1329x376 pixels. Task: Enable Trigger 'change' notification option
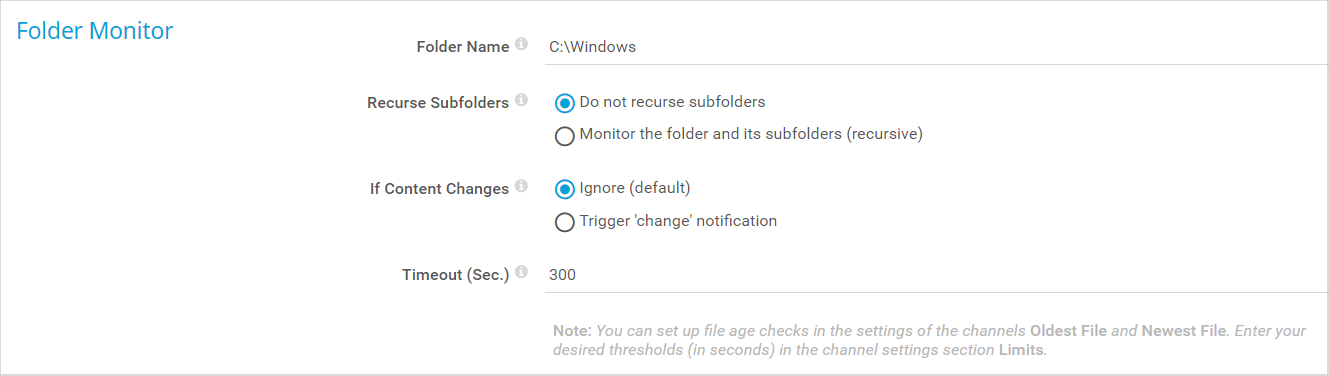point(565,222)
